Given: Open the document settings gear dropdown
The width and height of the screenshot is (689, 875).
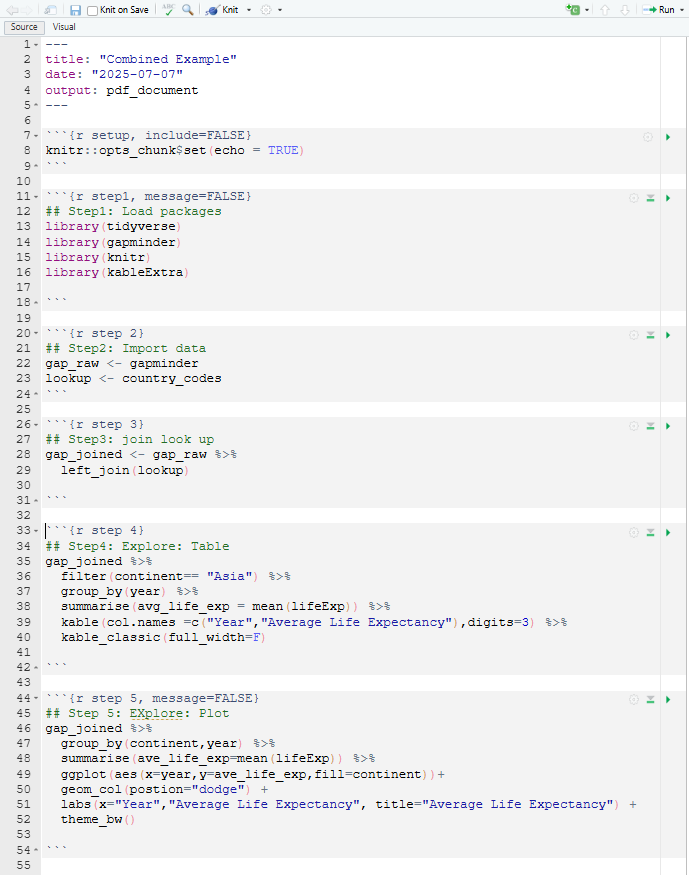Looking at the screenshot, I should click(x=270, y=10).
